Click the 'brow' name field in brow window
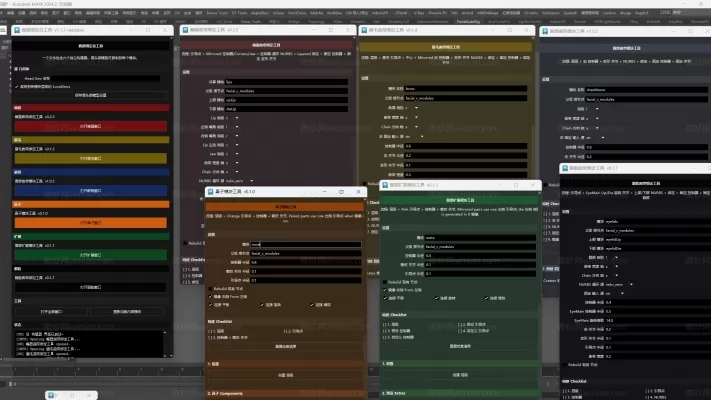The width and height of the screenshot is (711, 400). pyautogui.click(x=466, y=88)
